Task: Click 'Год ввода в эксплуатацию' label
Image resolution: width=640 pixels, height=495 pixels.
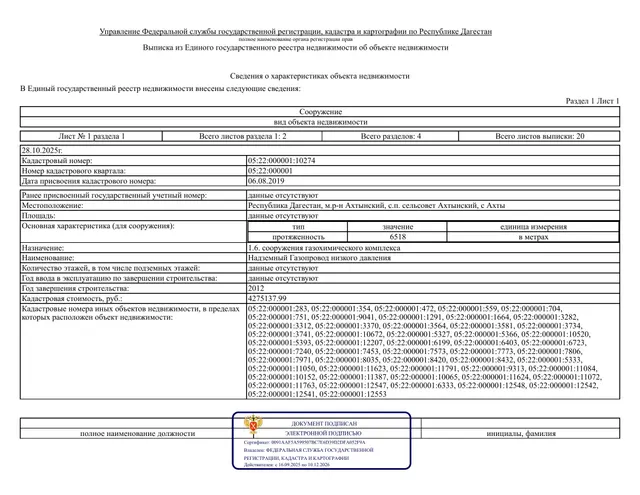Action: point(119,279)
